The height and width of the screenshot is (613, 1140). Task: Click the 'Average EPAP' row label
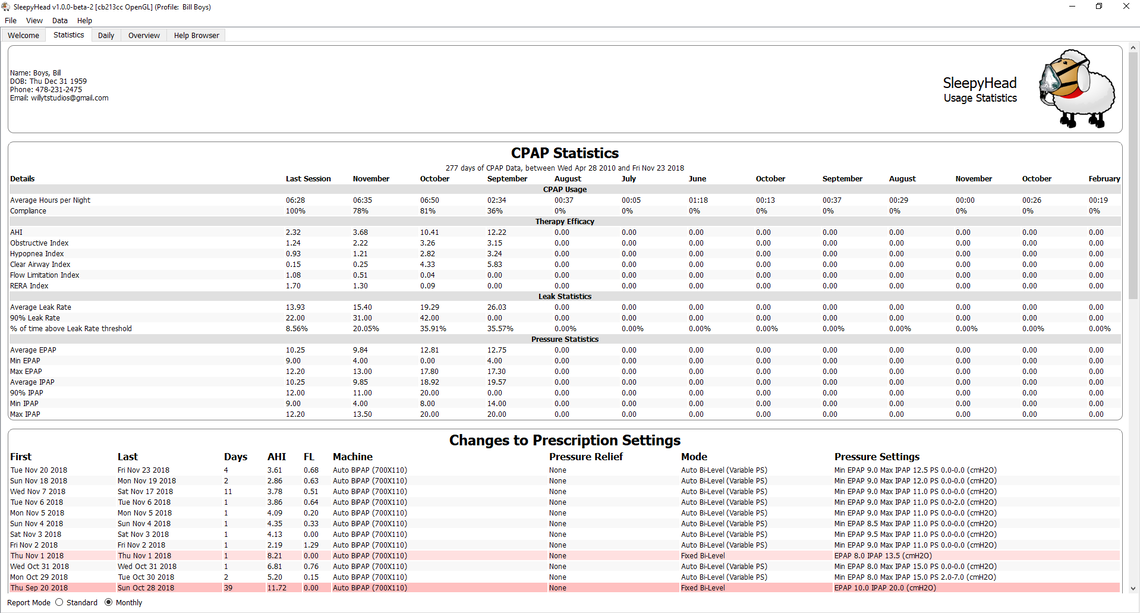pyautogui.click(x=33, y=350)
